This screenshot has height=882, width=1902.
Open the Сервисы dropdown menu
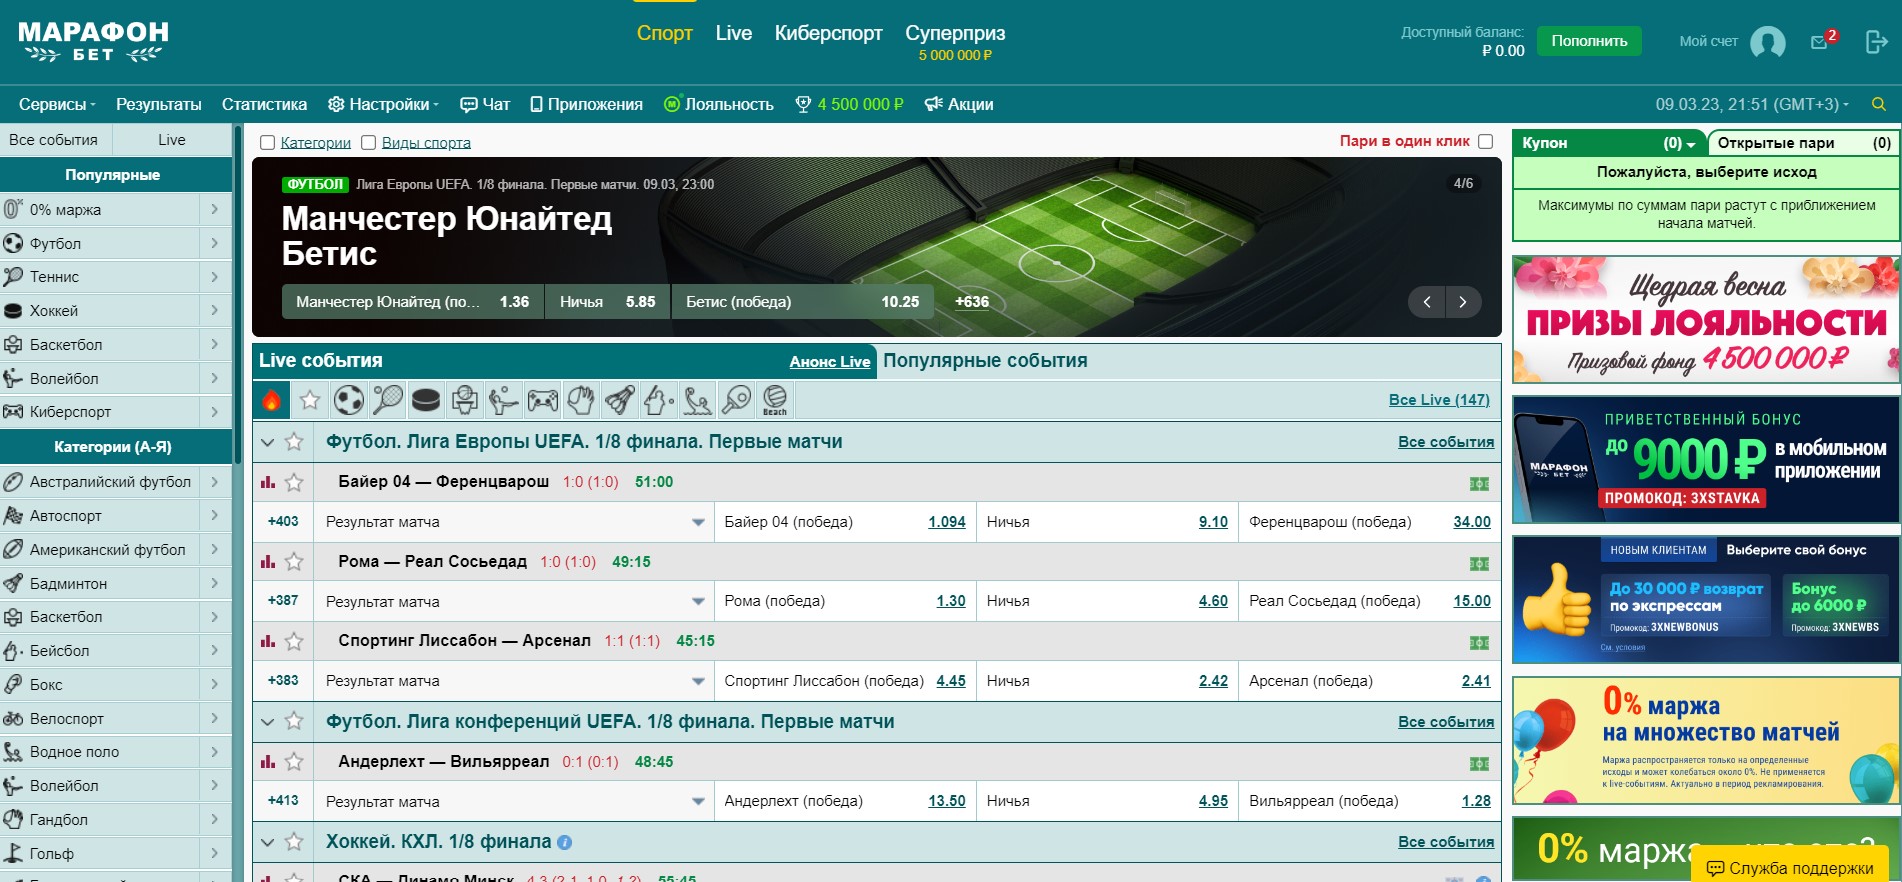[x=57, y=104]
